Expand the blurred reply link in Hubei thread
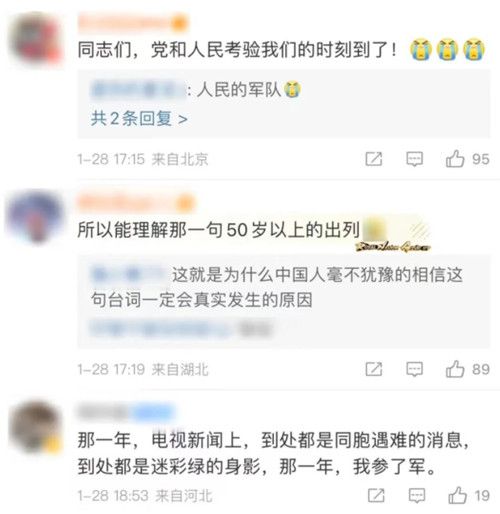 click(182, 328)
